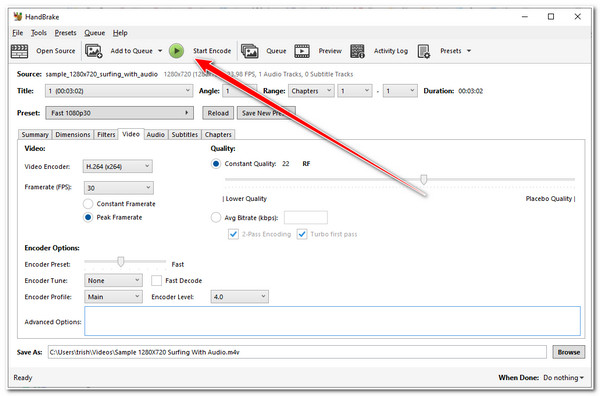Switch to the Audio tab
Viewport: 600px width, 396px height.
coord(156,135)
